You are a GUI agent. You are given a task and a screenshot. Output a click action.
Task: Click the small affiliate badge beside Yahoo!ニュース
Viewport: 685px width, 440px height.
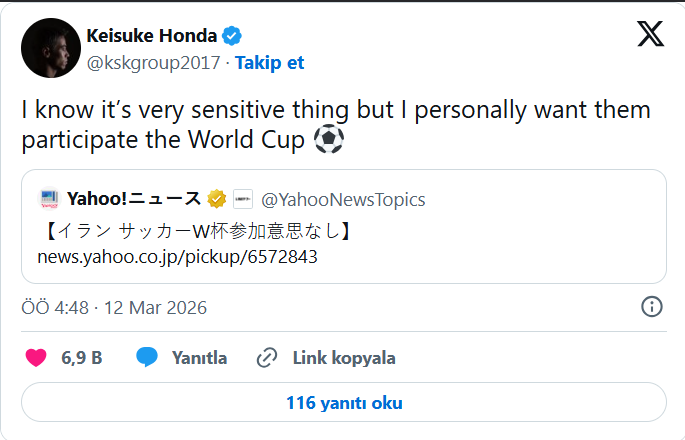(x=243, y=198)
